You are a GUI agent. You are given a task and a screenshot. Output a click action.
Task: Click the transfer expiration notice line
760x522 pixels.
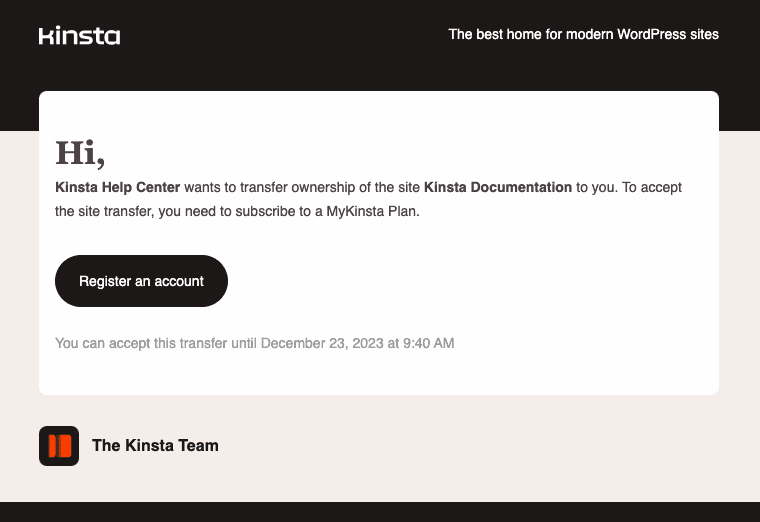click(254, 343)
